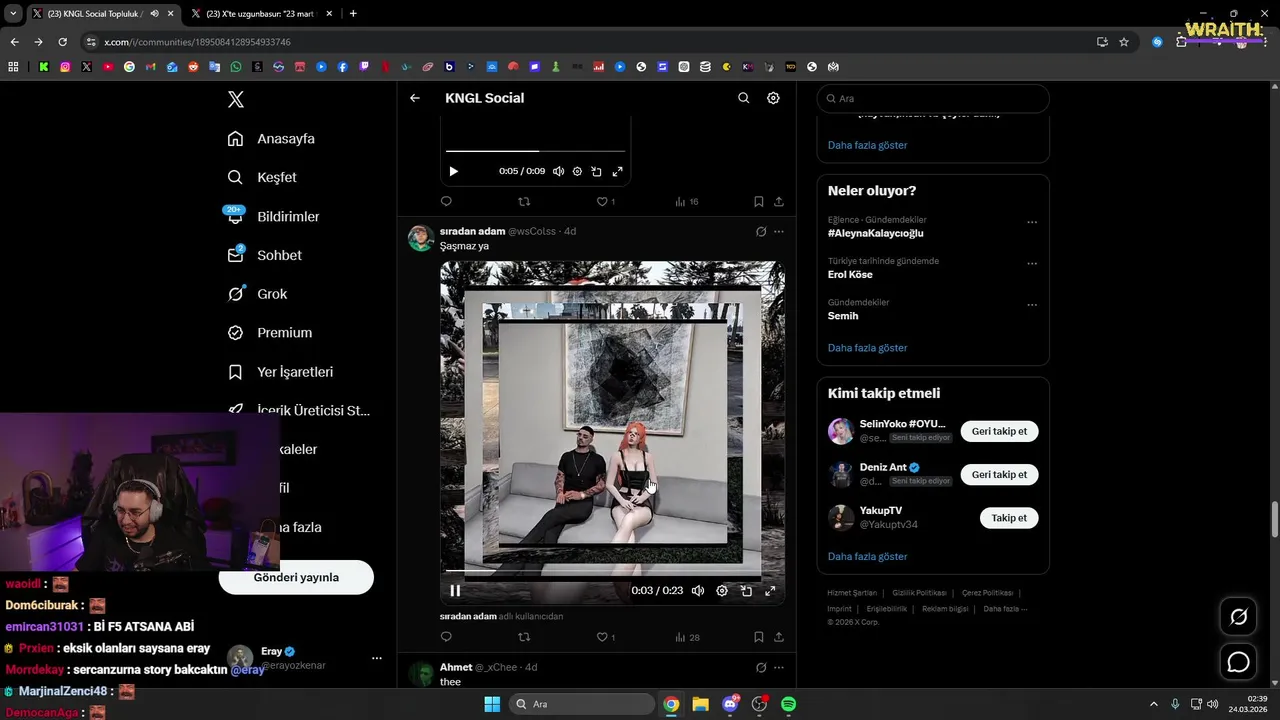Viewport: 1280px width, 720px height.
Task: Open Grok from the sidebar
Action: pyautogui.click(x=257, y=294)
